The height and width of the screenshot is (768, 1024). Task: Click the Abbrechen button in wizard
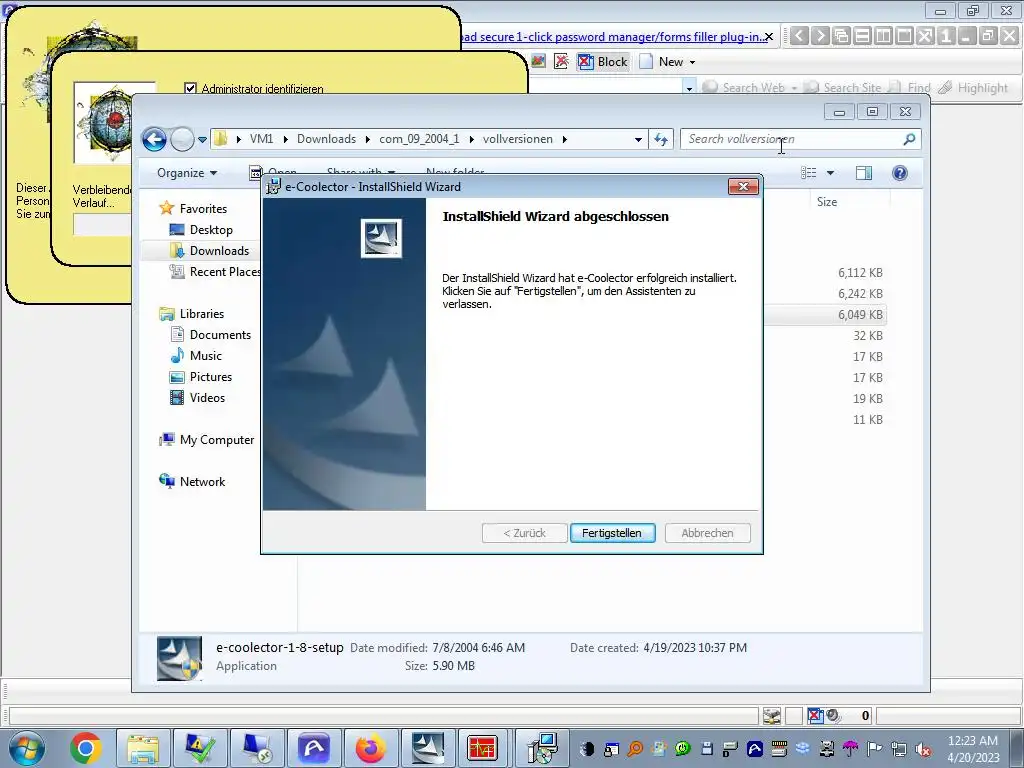coord(707,533)
